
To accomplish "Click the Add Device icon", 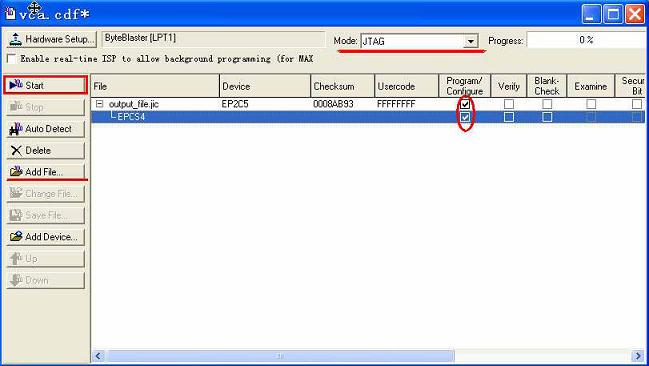I will coord(16,236).
